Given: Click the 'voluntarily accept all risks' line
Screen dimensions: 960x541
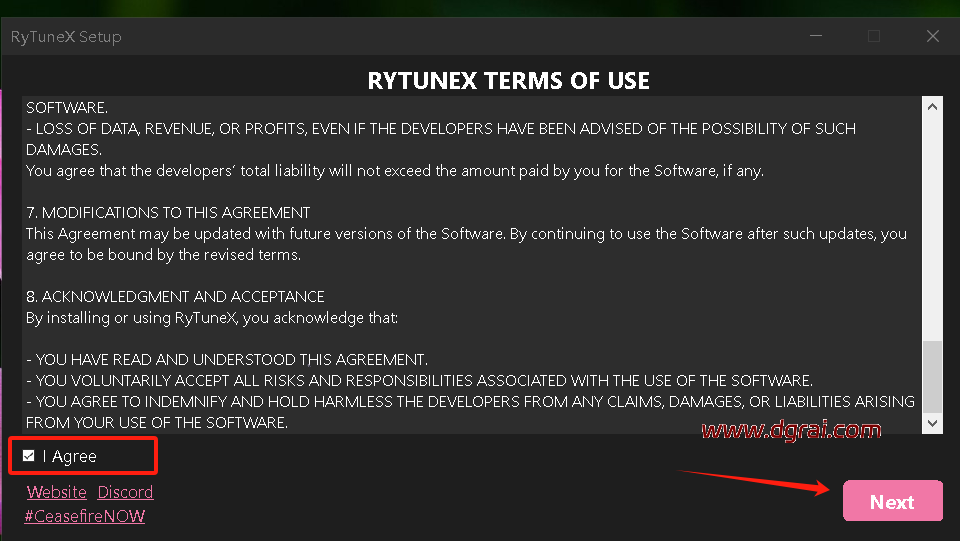Looking at the screenshot, I should click(x=419, y=381).
